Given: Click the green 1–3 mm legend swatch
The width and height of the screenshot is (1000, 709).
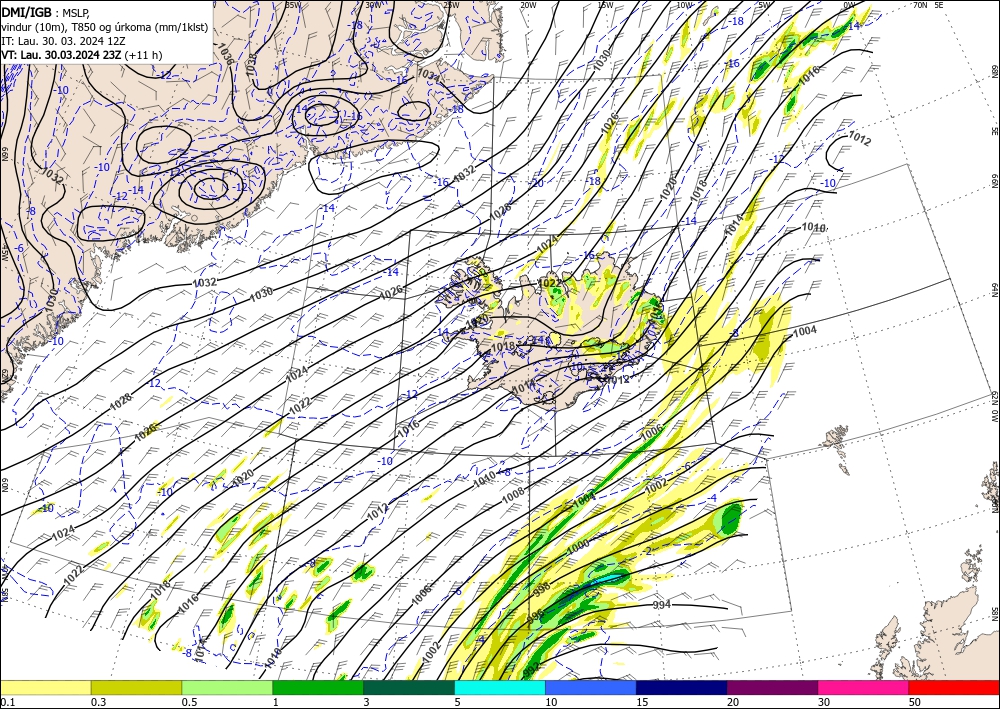Looking at the screenshot, I should click(318, 687).
